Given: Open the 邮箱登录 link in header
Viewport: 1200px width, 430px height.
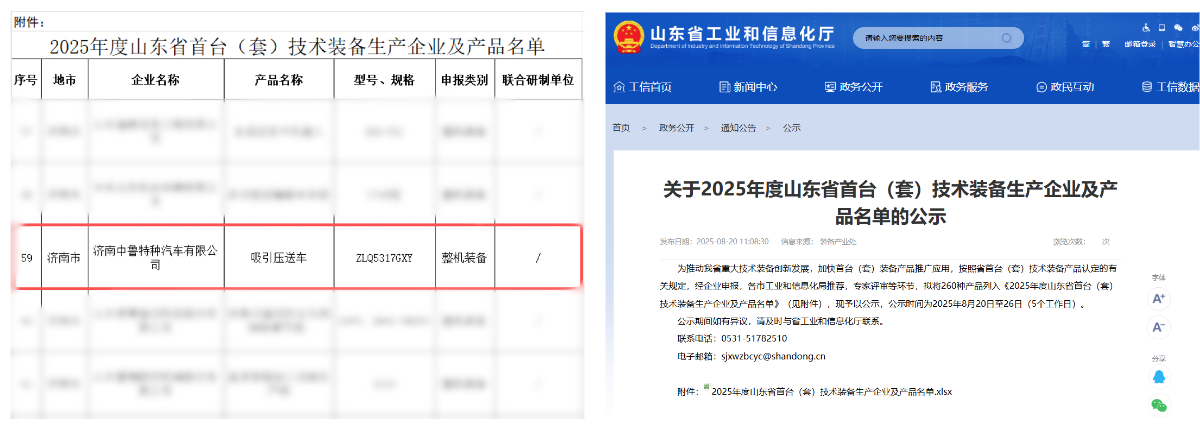Looking at the screenshot, I should [x=1140, y=44].
